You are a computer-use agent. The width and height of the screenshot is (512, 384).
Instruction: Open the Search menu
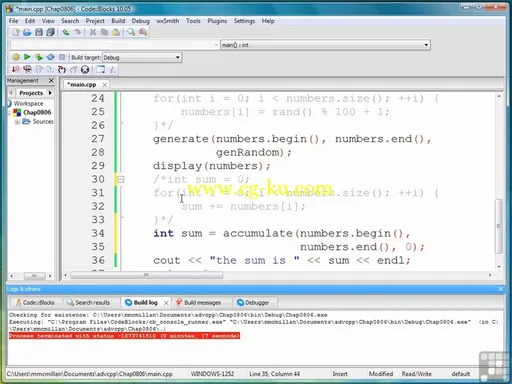(x=70, y=21)
